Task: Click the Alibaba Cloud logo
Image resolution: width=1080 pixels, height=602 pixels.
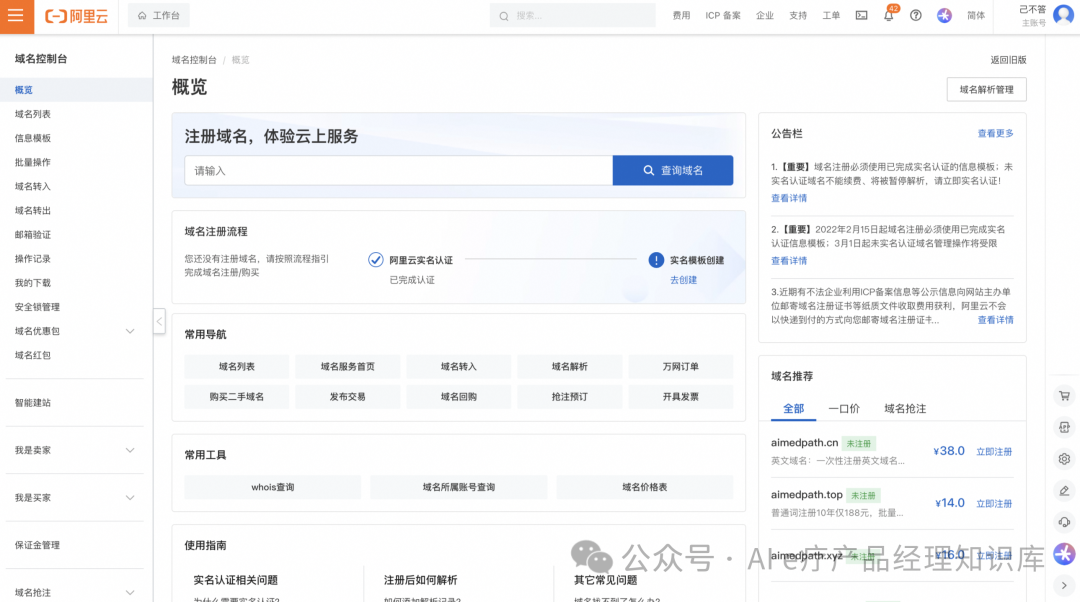Action: coord(76,16)
